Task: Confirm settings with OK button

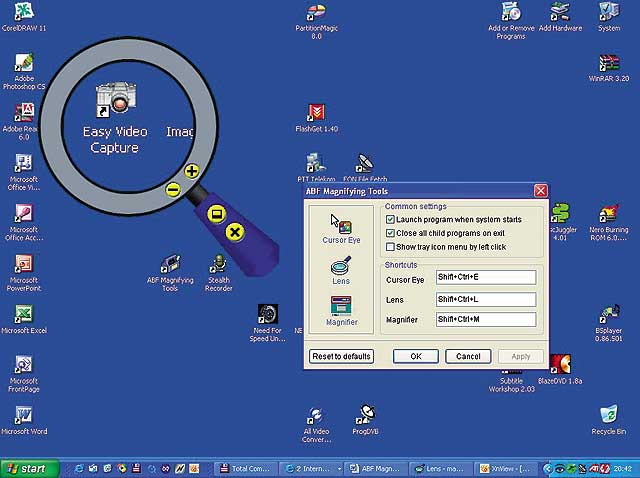Action: [416, 356]
